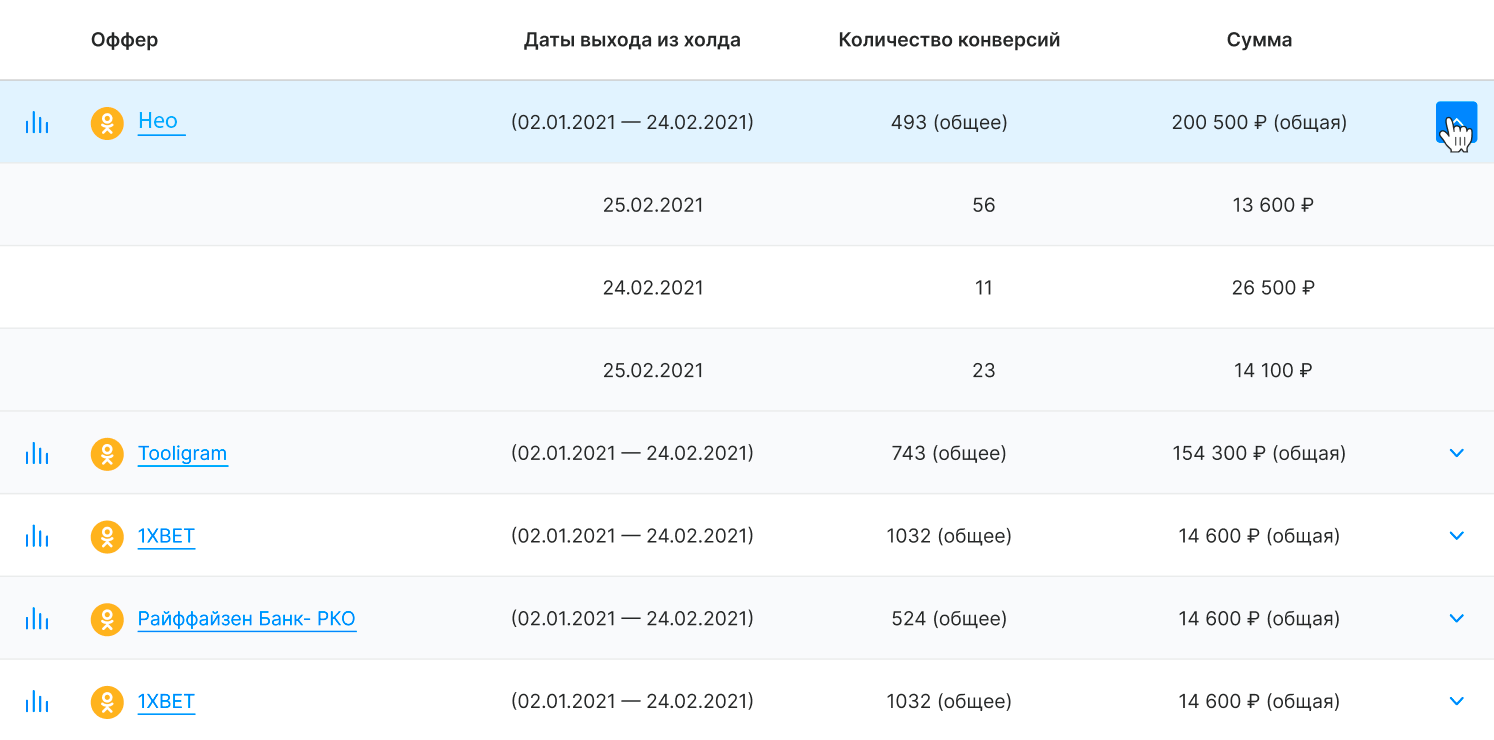Open the Tooligram offer link
The height and width of the screenshot is (740, 1494).
pos(182,453)
